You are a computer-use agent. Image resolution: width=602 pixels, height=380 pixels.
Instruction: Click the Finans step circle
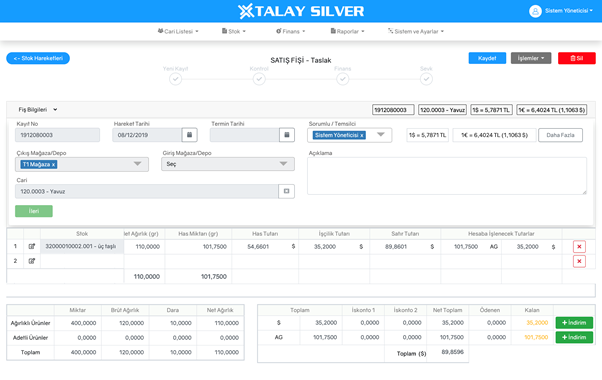342,79
